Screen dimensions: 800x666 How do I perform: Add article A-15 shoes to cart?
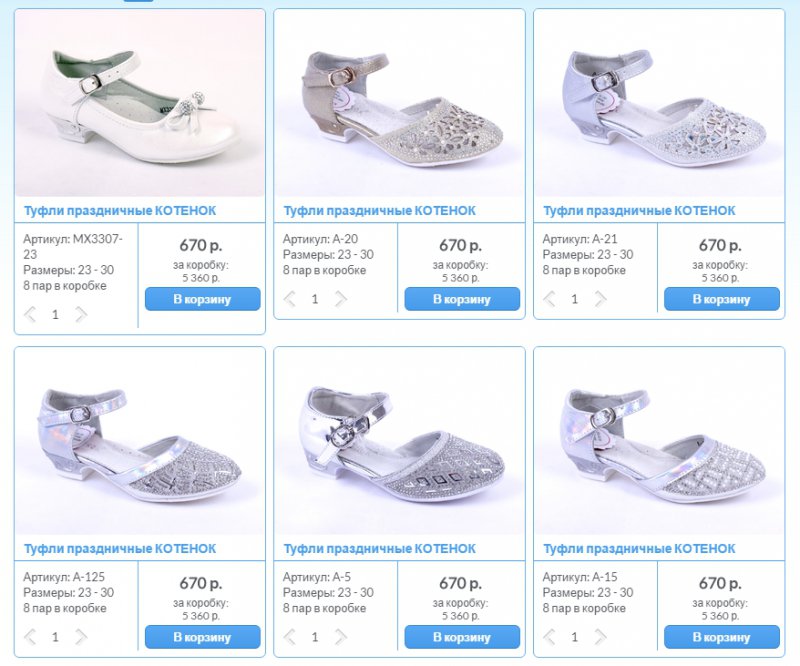pyautogui.click(x=722, y=637)
